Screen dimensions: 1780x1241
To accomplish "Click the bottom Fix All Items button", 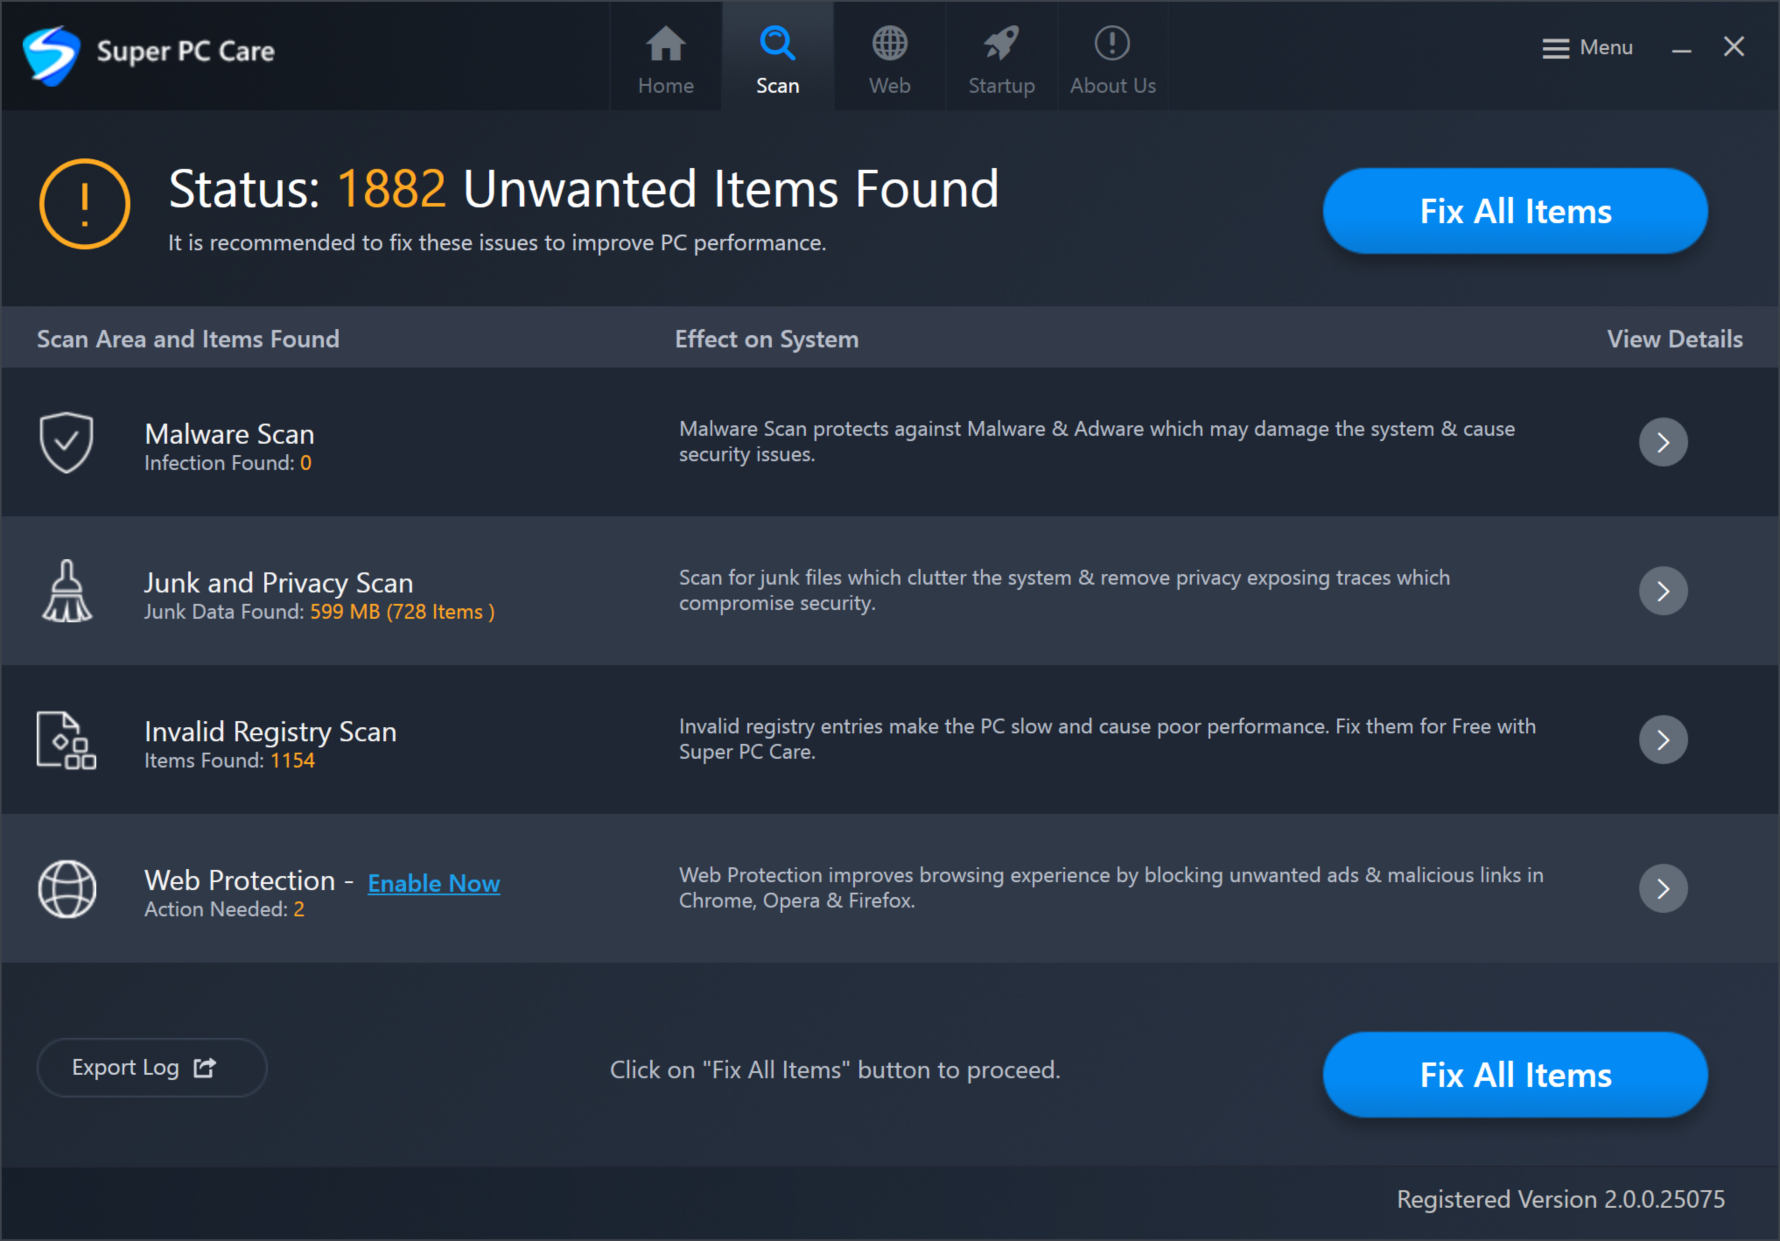I will tap(1515, 1075).
